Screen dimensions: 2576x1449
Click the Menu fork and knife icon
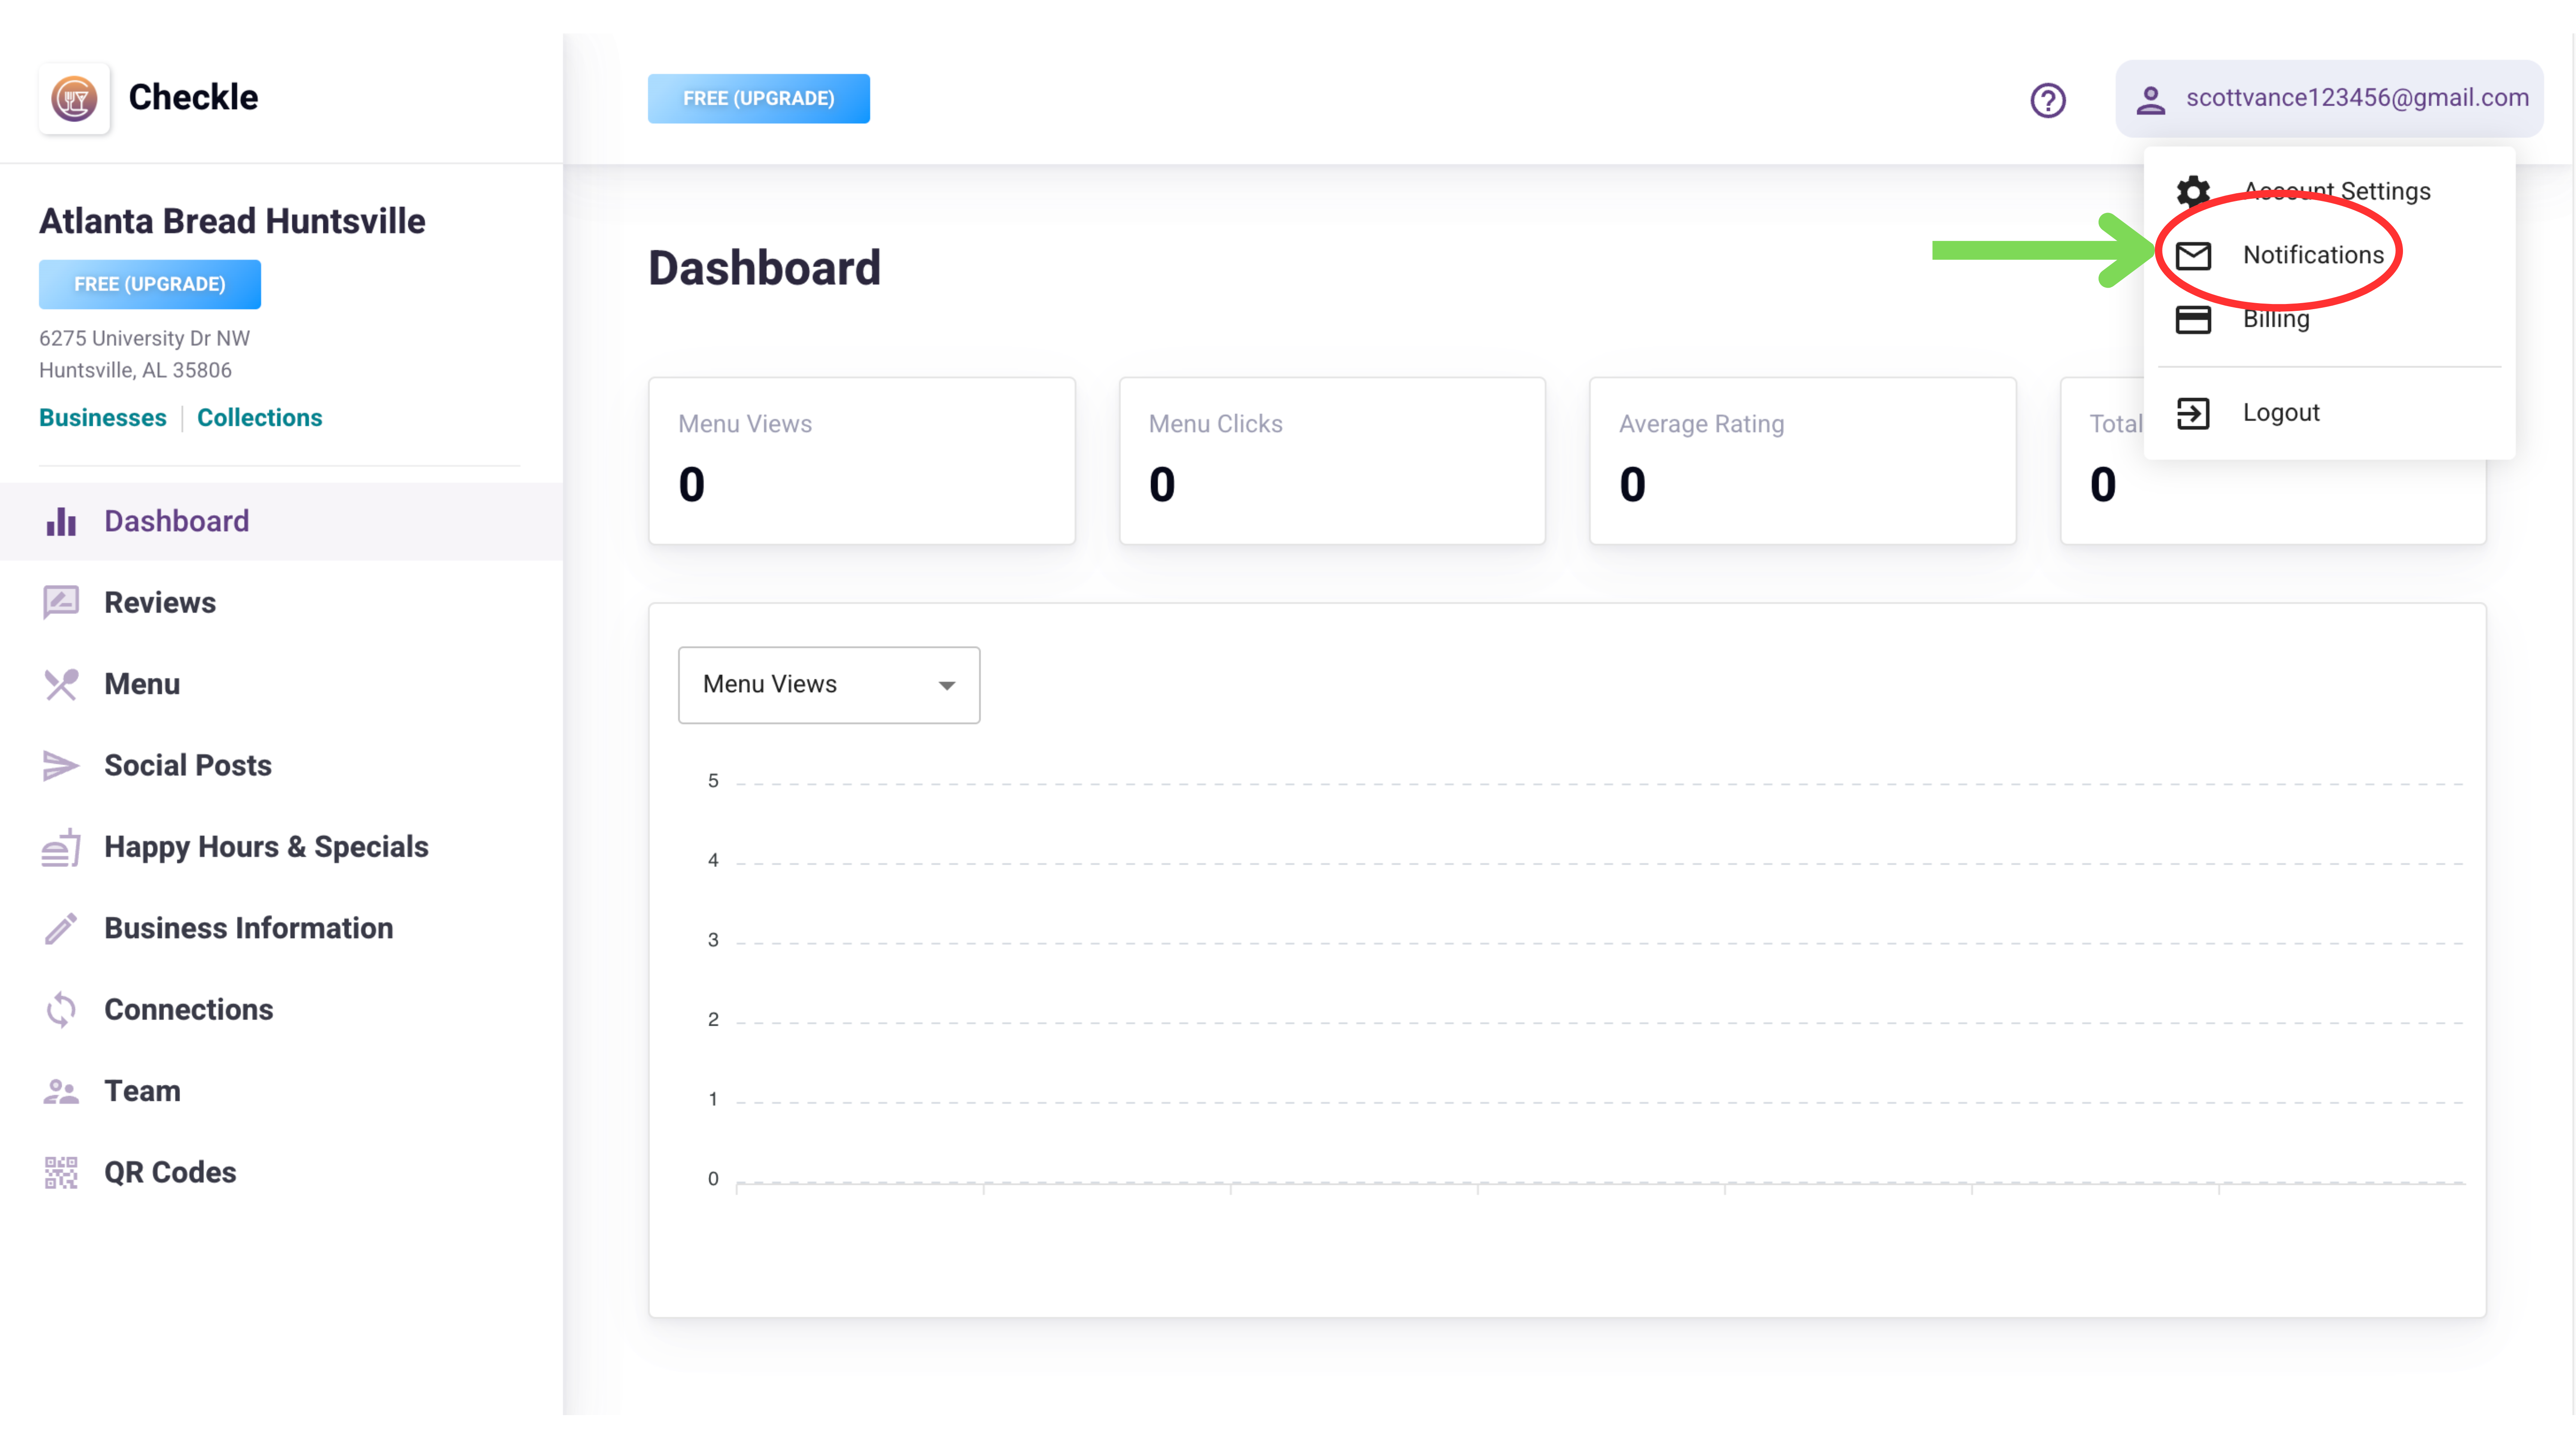coord(61,684)
